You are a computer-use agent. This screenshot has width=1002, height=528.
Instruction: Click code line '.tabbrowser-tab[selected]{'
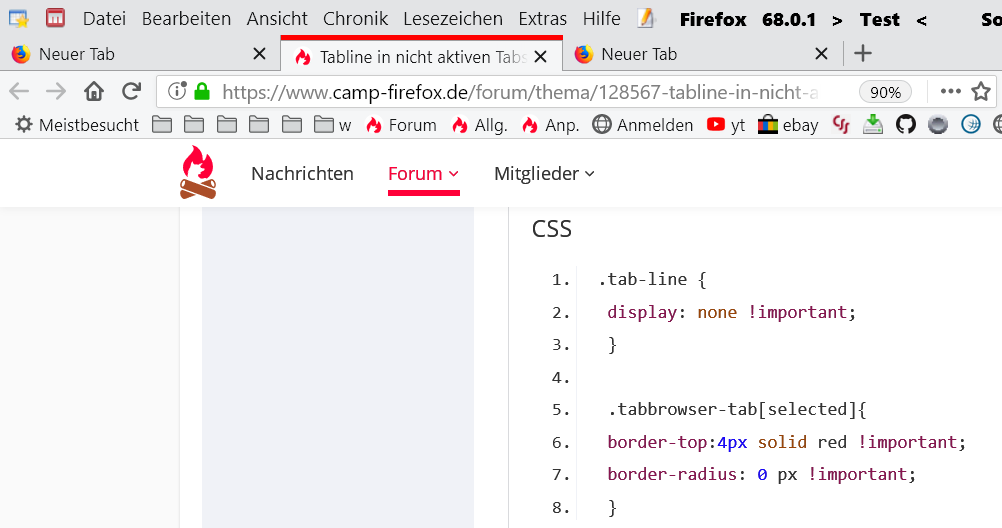(x=737, y=409)
